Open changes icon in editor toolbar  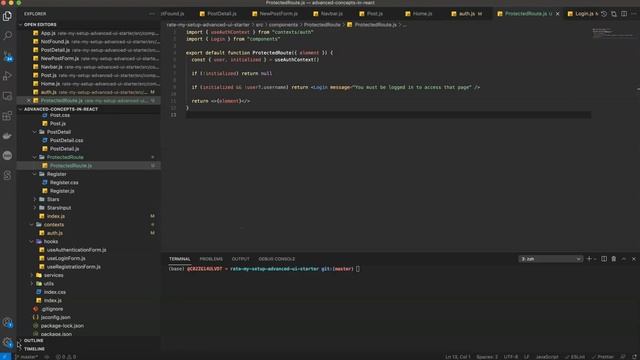click(x=614, y=14)
